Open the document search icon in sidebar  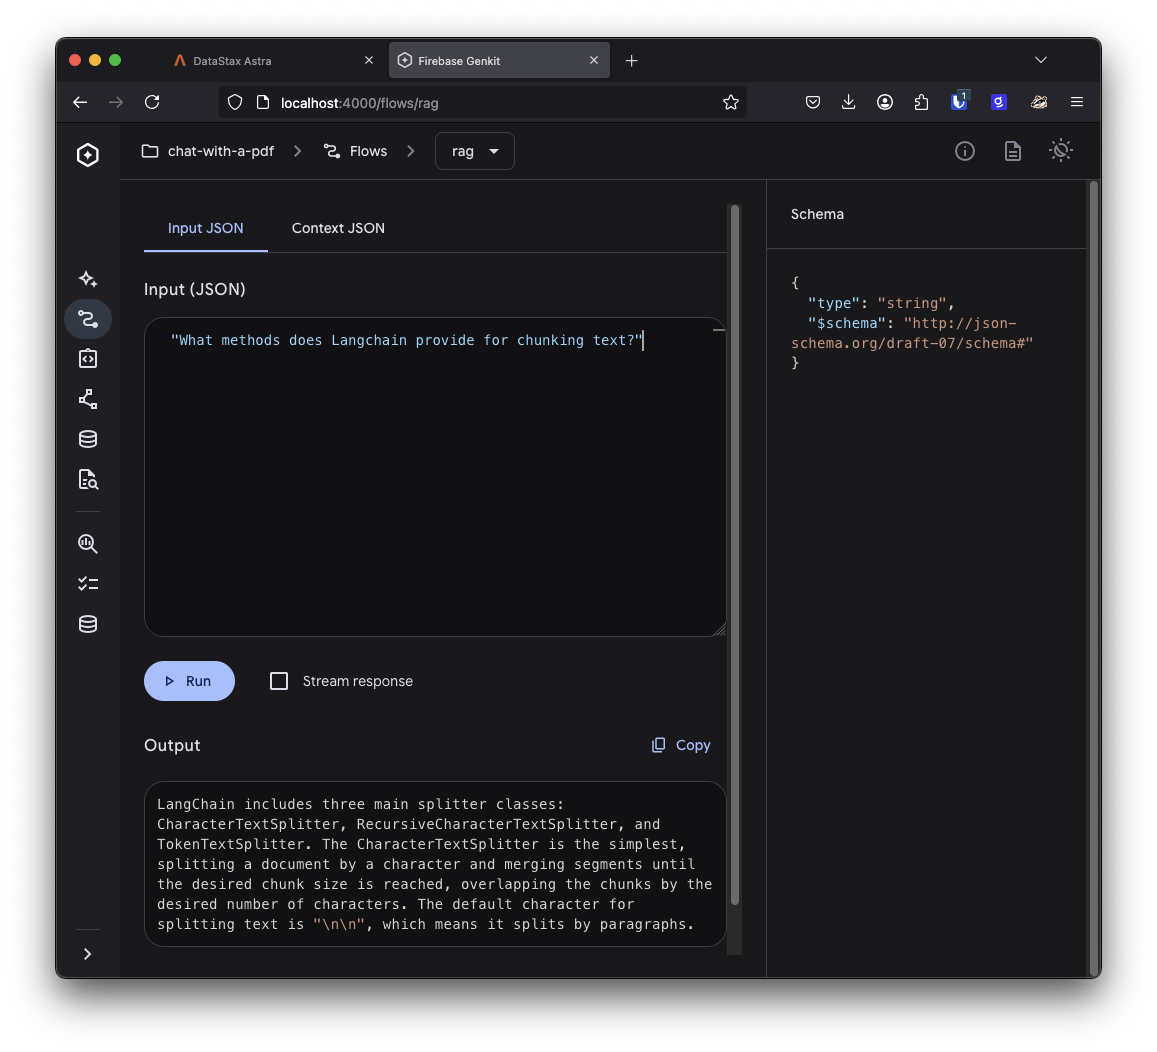click(88, 480)
